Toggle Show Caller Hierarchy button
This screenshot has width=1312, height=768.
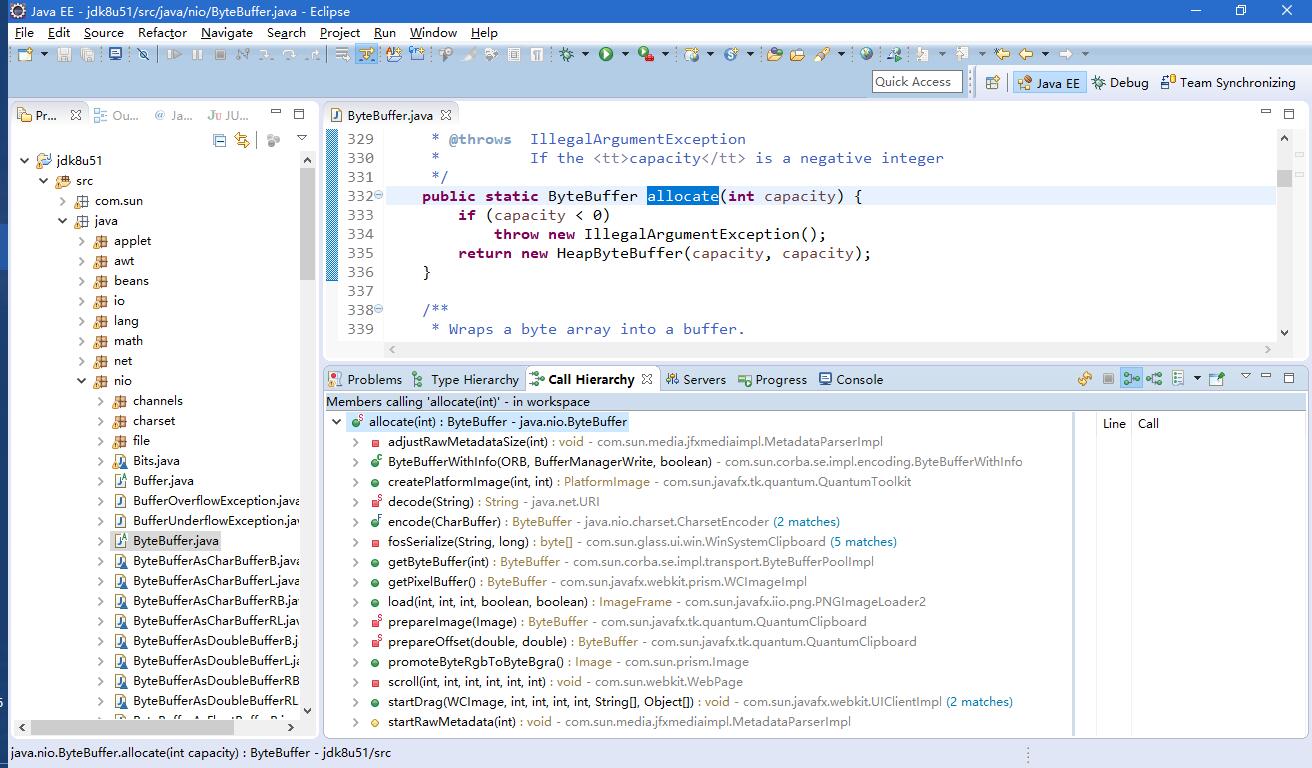pos(1131,378)
